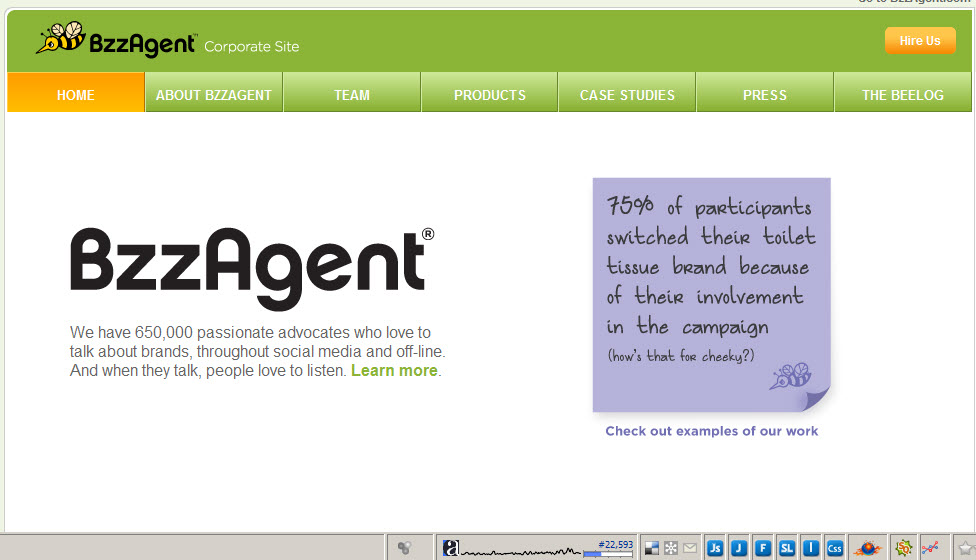Viewport: 976px width, 560px height.
Task: Toggle the F (Flash) status bar button
Action: coord(762,547)
